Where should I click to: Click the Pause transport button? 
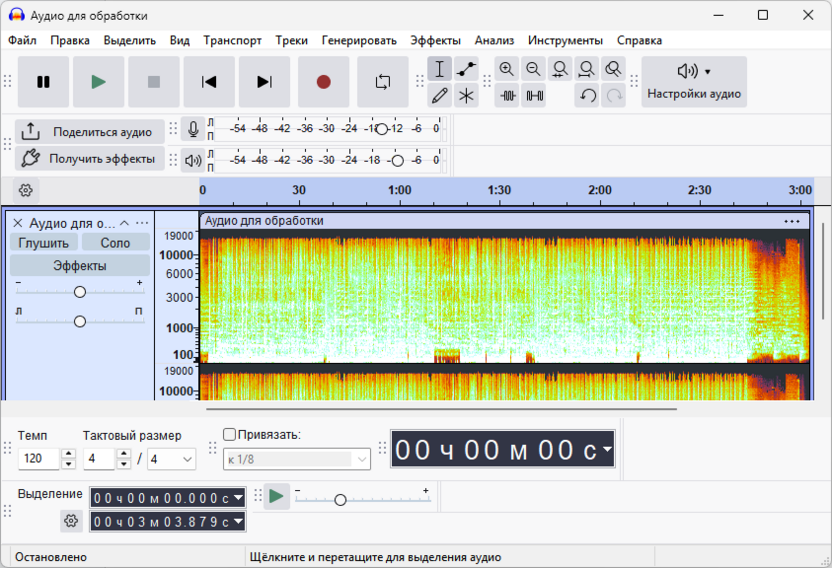coord(44,82)
